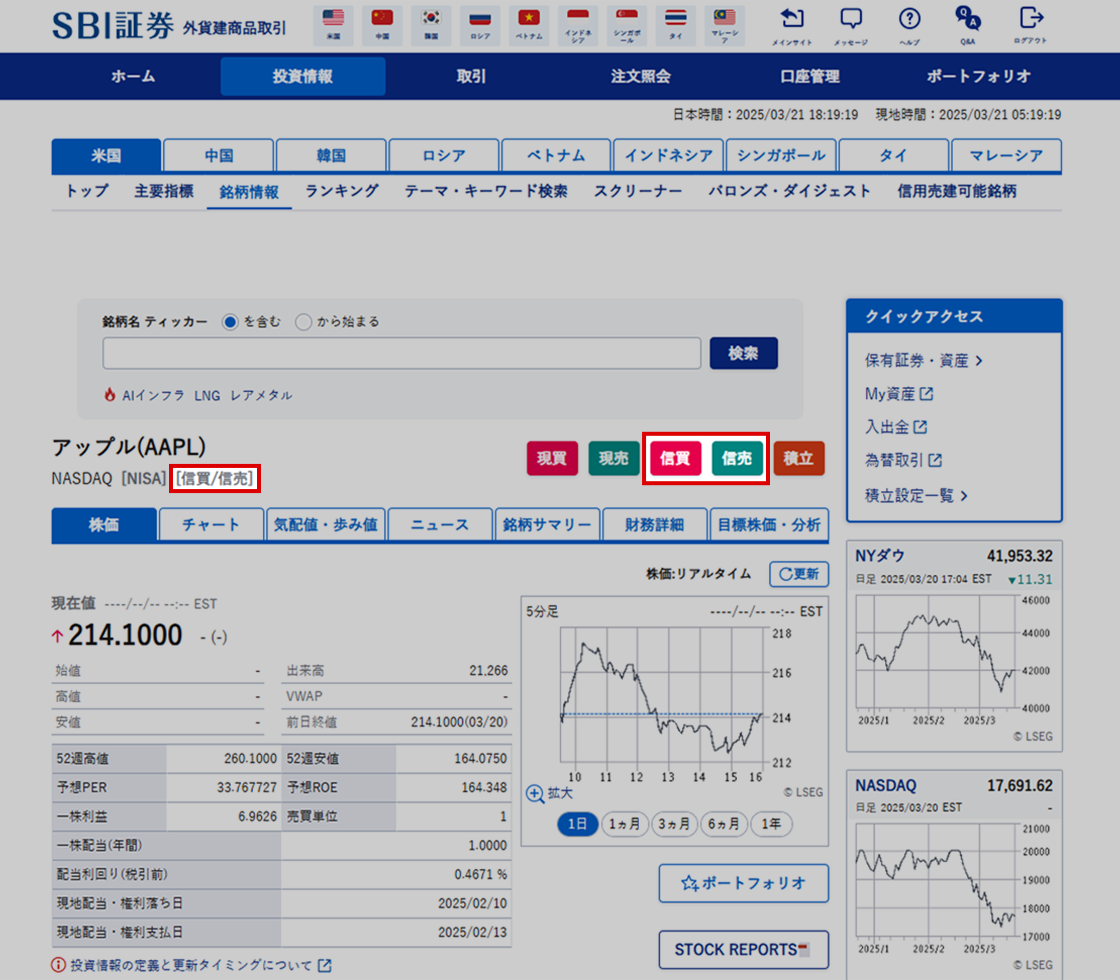Screen dimensions: 1120x980
Task: Click the 積立 button
Action: (799, 459)
